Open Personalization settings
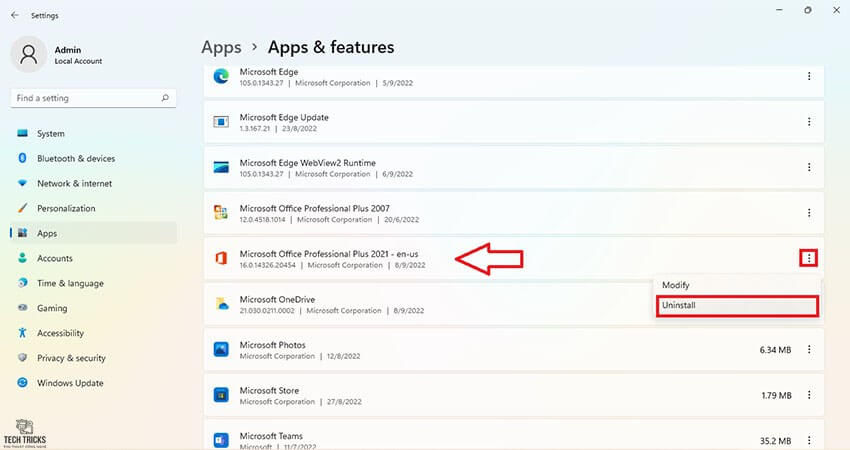 (93, 208)
